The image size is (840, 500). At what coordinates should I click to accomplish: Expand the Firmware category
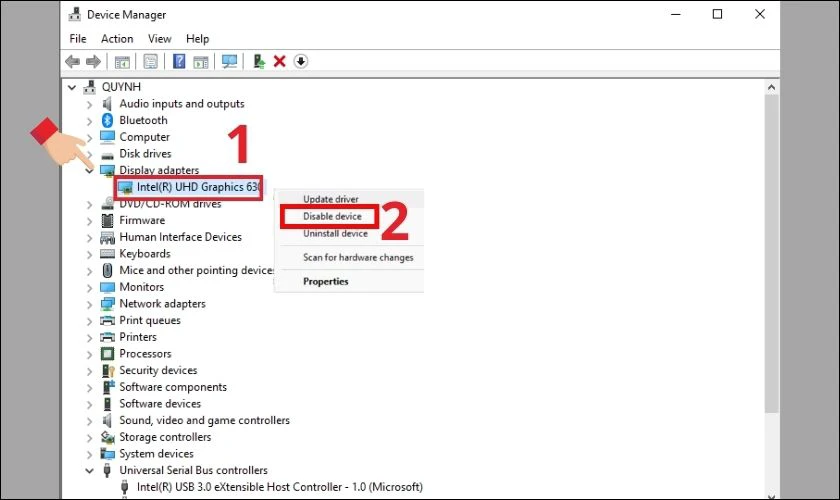point(89,221)
